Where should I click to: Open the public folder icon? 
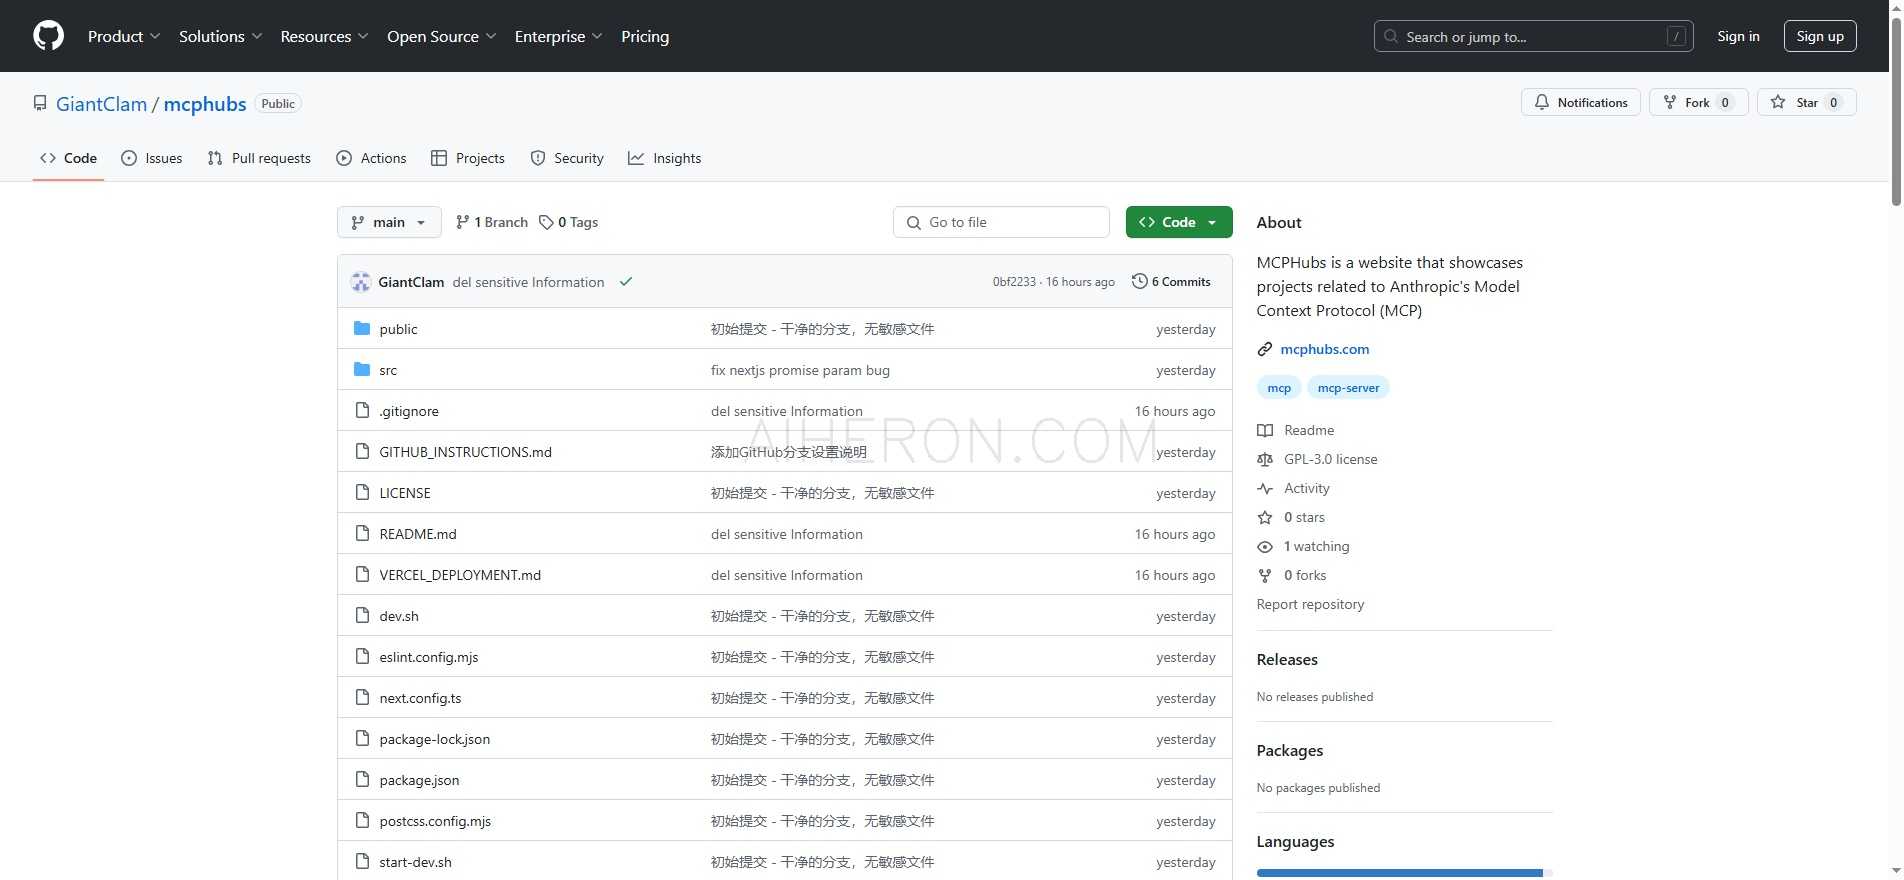(x=362, y=329)
